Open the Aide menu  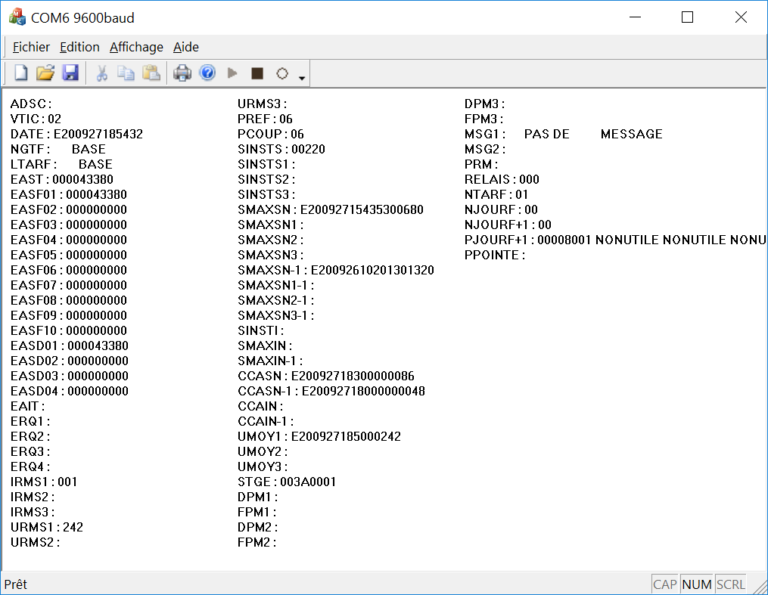186,47
